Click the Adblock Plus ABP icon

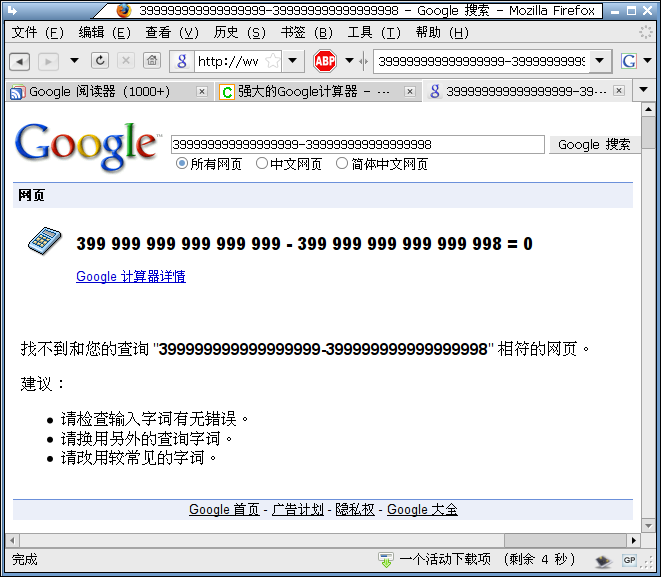325,61
